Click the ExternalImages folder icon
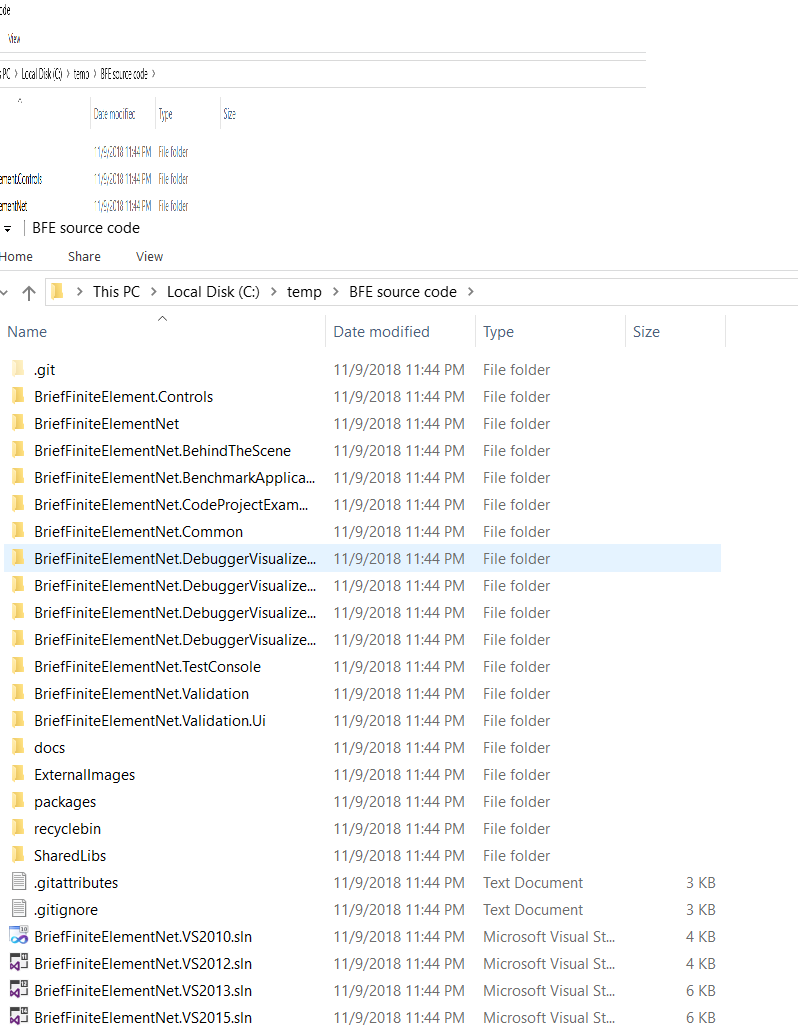The height and width of the screenshot is (1034, 798). 18,774
